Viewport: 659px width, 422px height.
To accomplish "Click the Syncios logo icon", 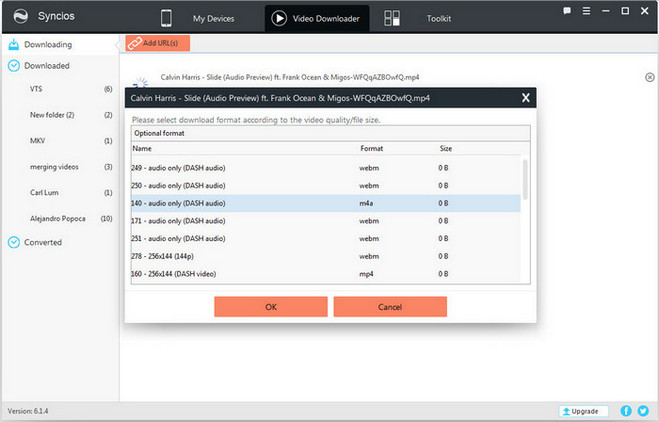I will click(21, 16).
